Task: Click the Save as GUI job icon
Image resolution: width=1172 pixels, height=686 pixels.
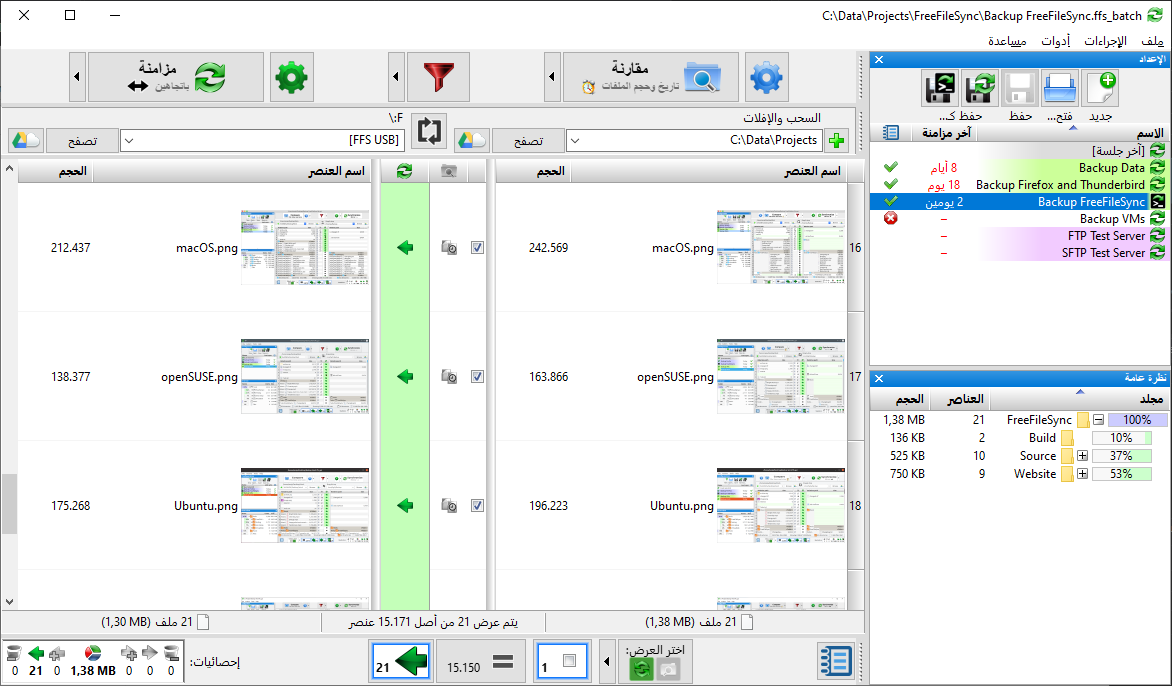Action: coord(980,88)
